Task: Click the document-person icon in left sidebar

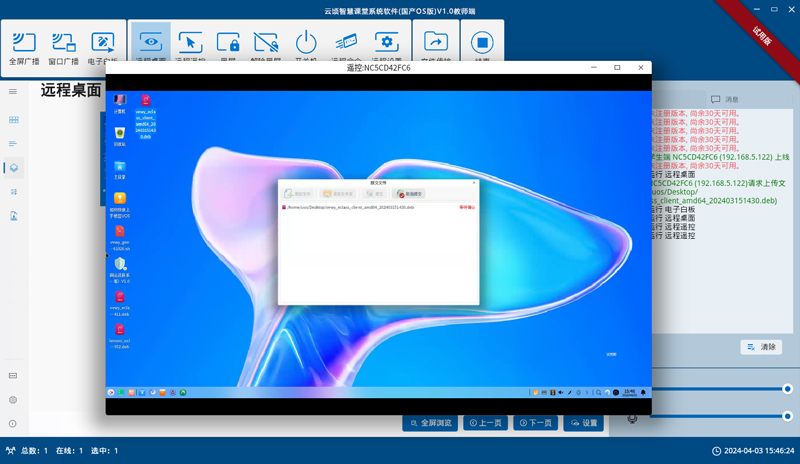Action: coord(14,216)
